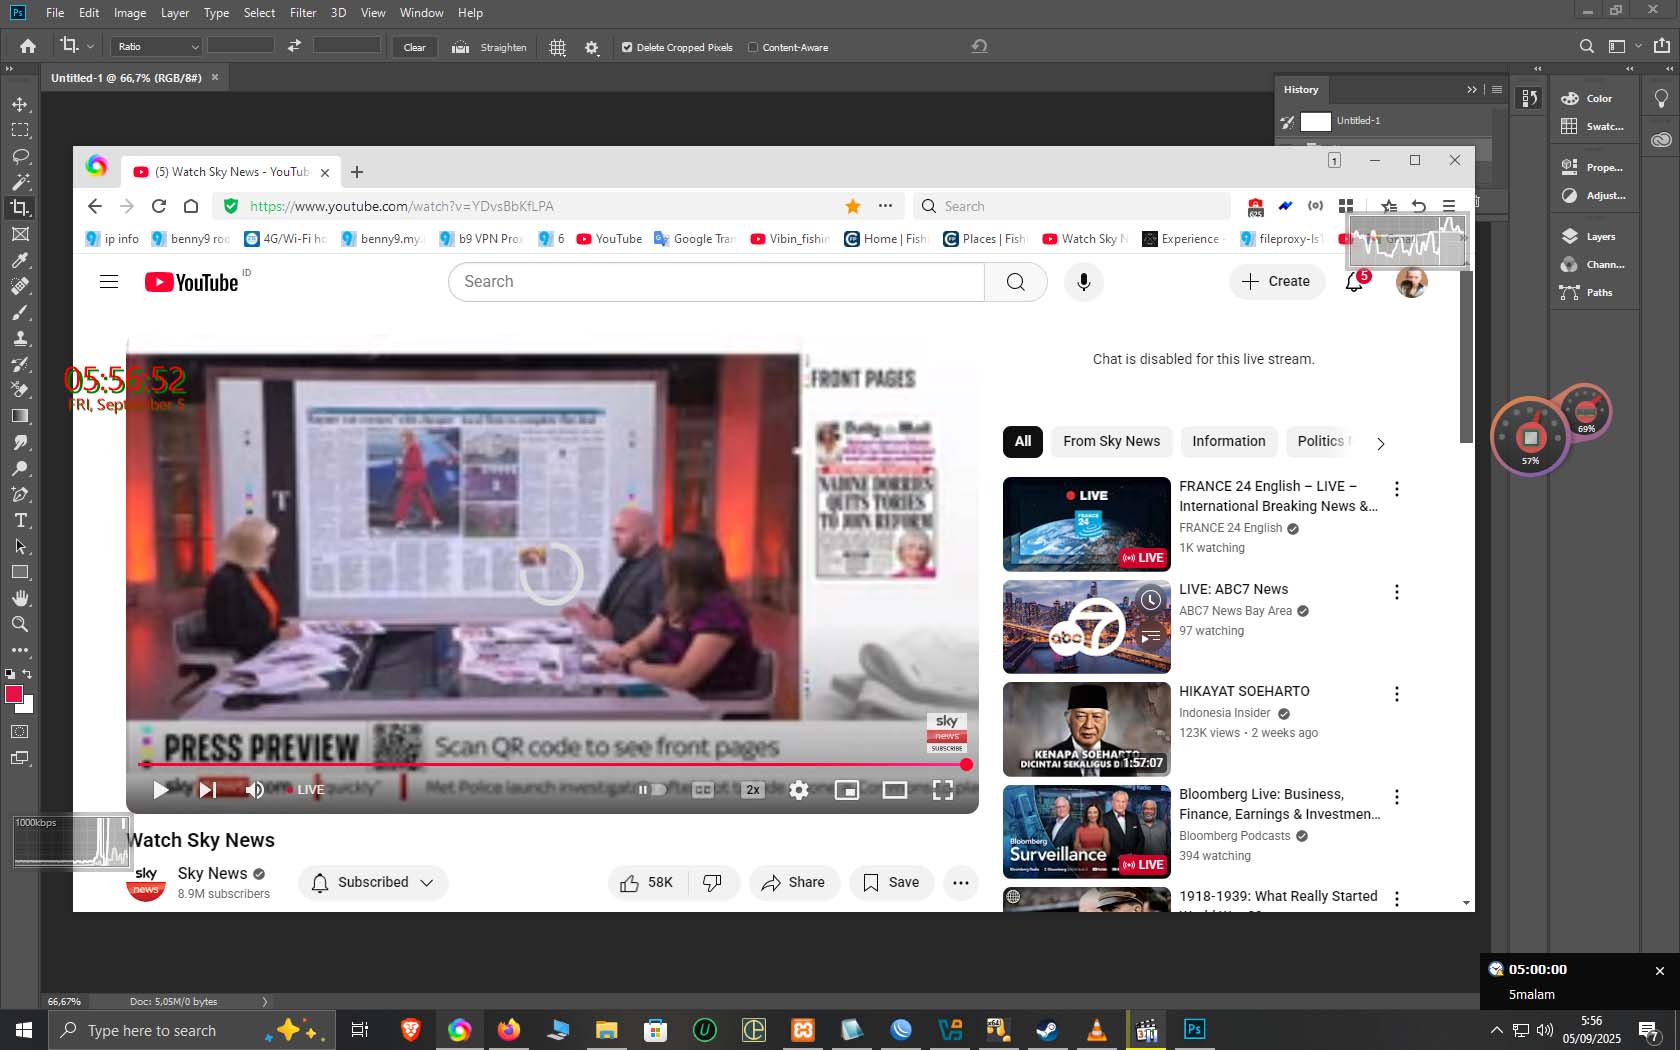Reset crop box with undo arrow icon
The height and width of the screenshot is (1050, 1680).
click(x=979, y=46)
